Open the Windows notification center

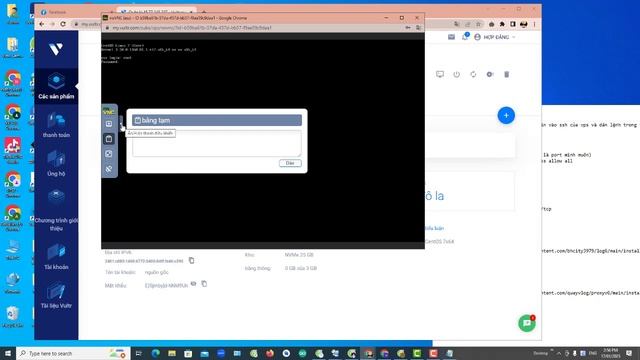tap(629, 353)
